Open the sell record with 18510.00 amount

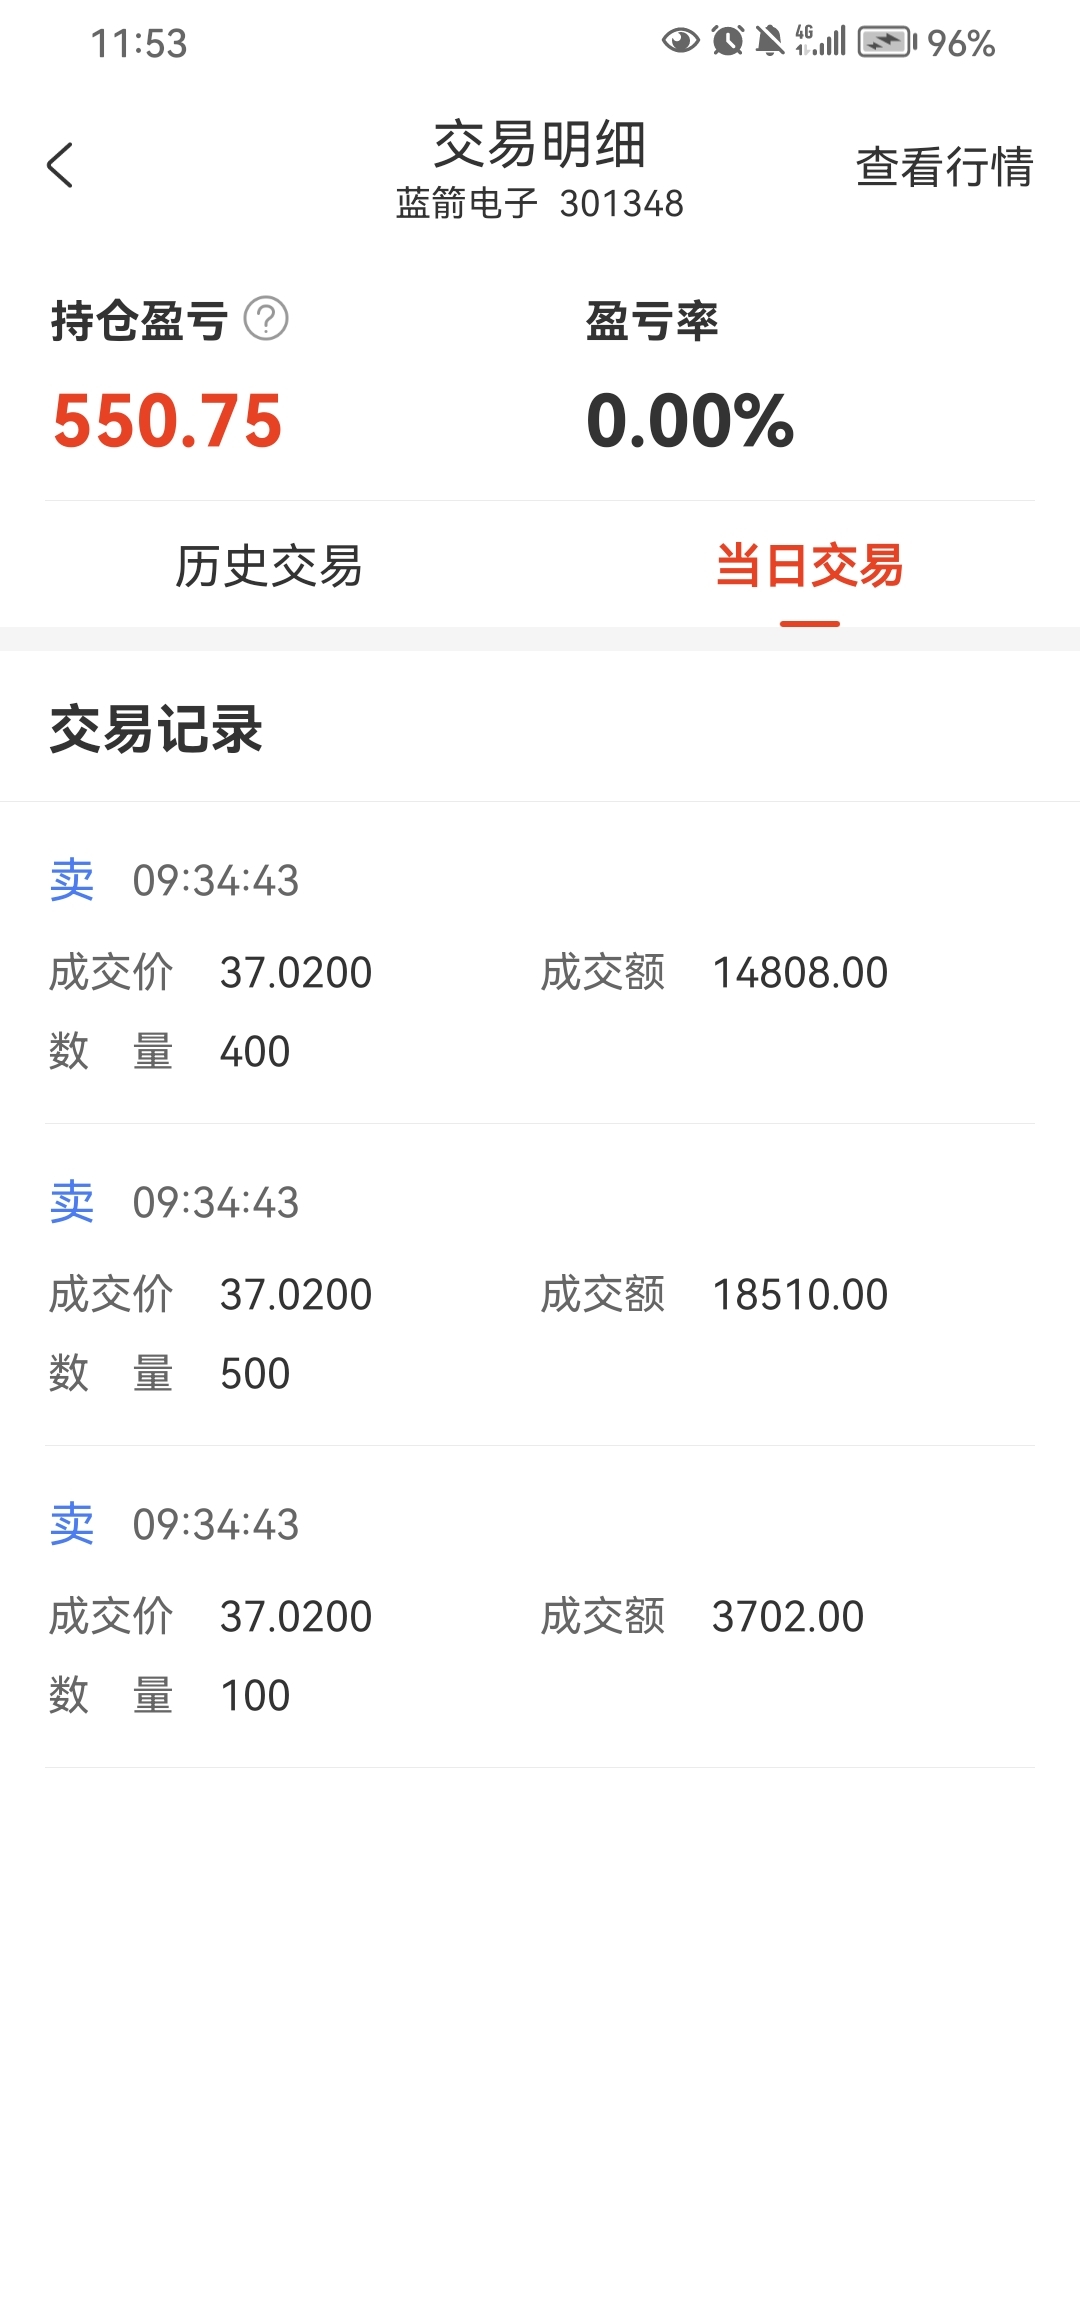point(540,1285)
